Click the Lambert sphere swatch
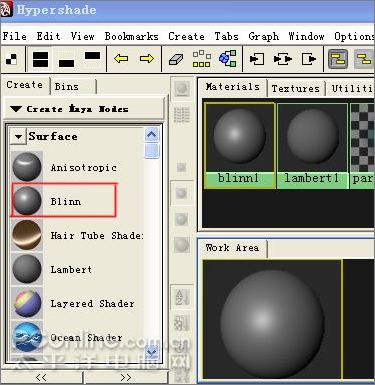The width and height of the screenshot is (375, 385). [27, 269]
